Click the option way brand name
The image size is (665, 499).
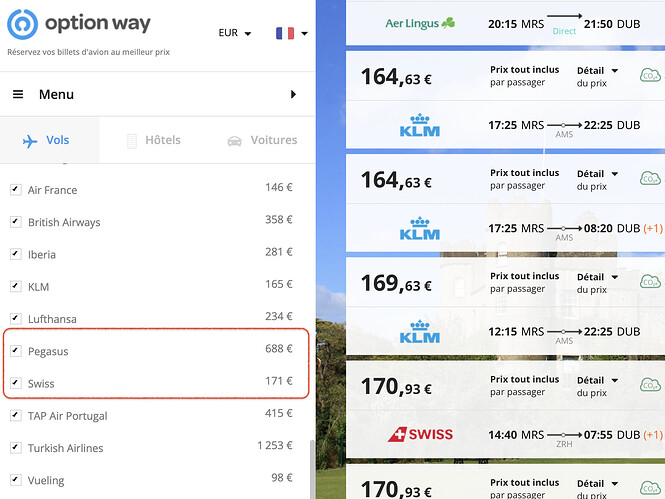[98, 23]
